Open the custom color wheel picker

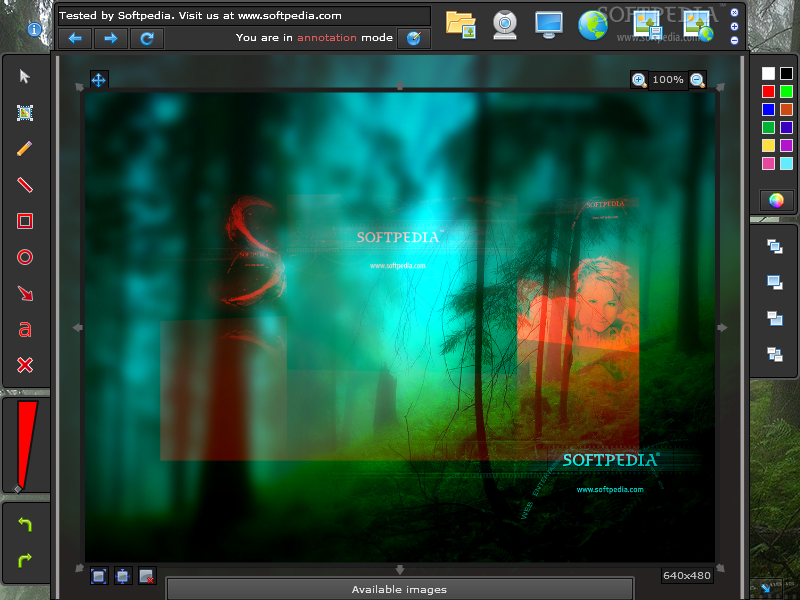click(776, 201)
